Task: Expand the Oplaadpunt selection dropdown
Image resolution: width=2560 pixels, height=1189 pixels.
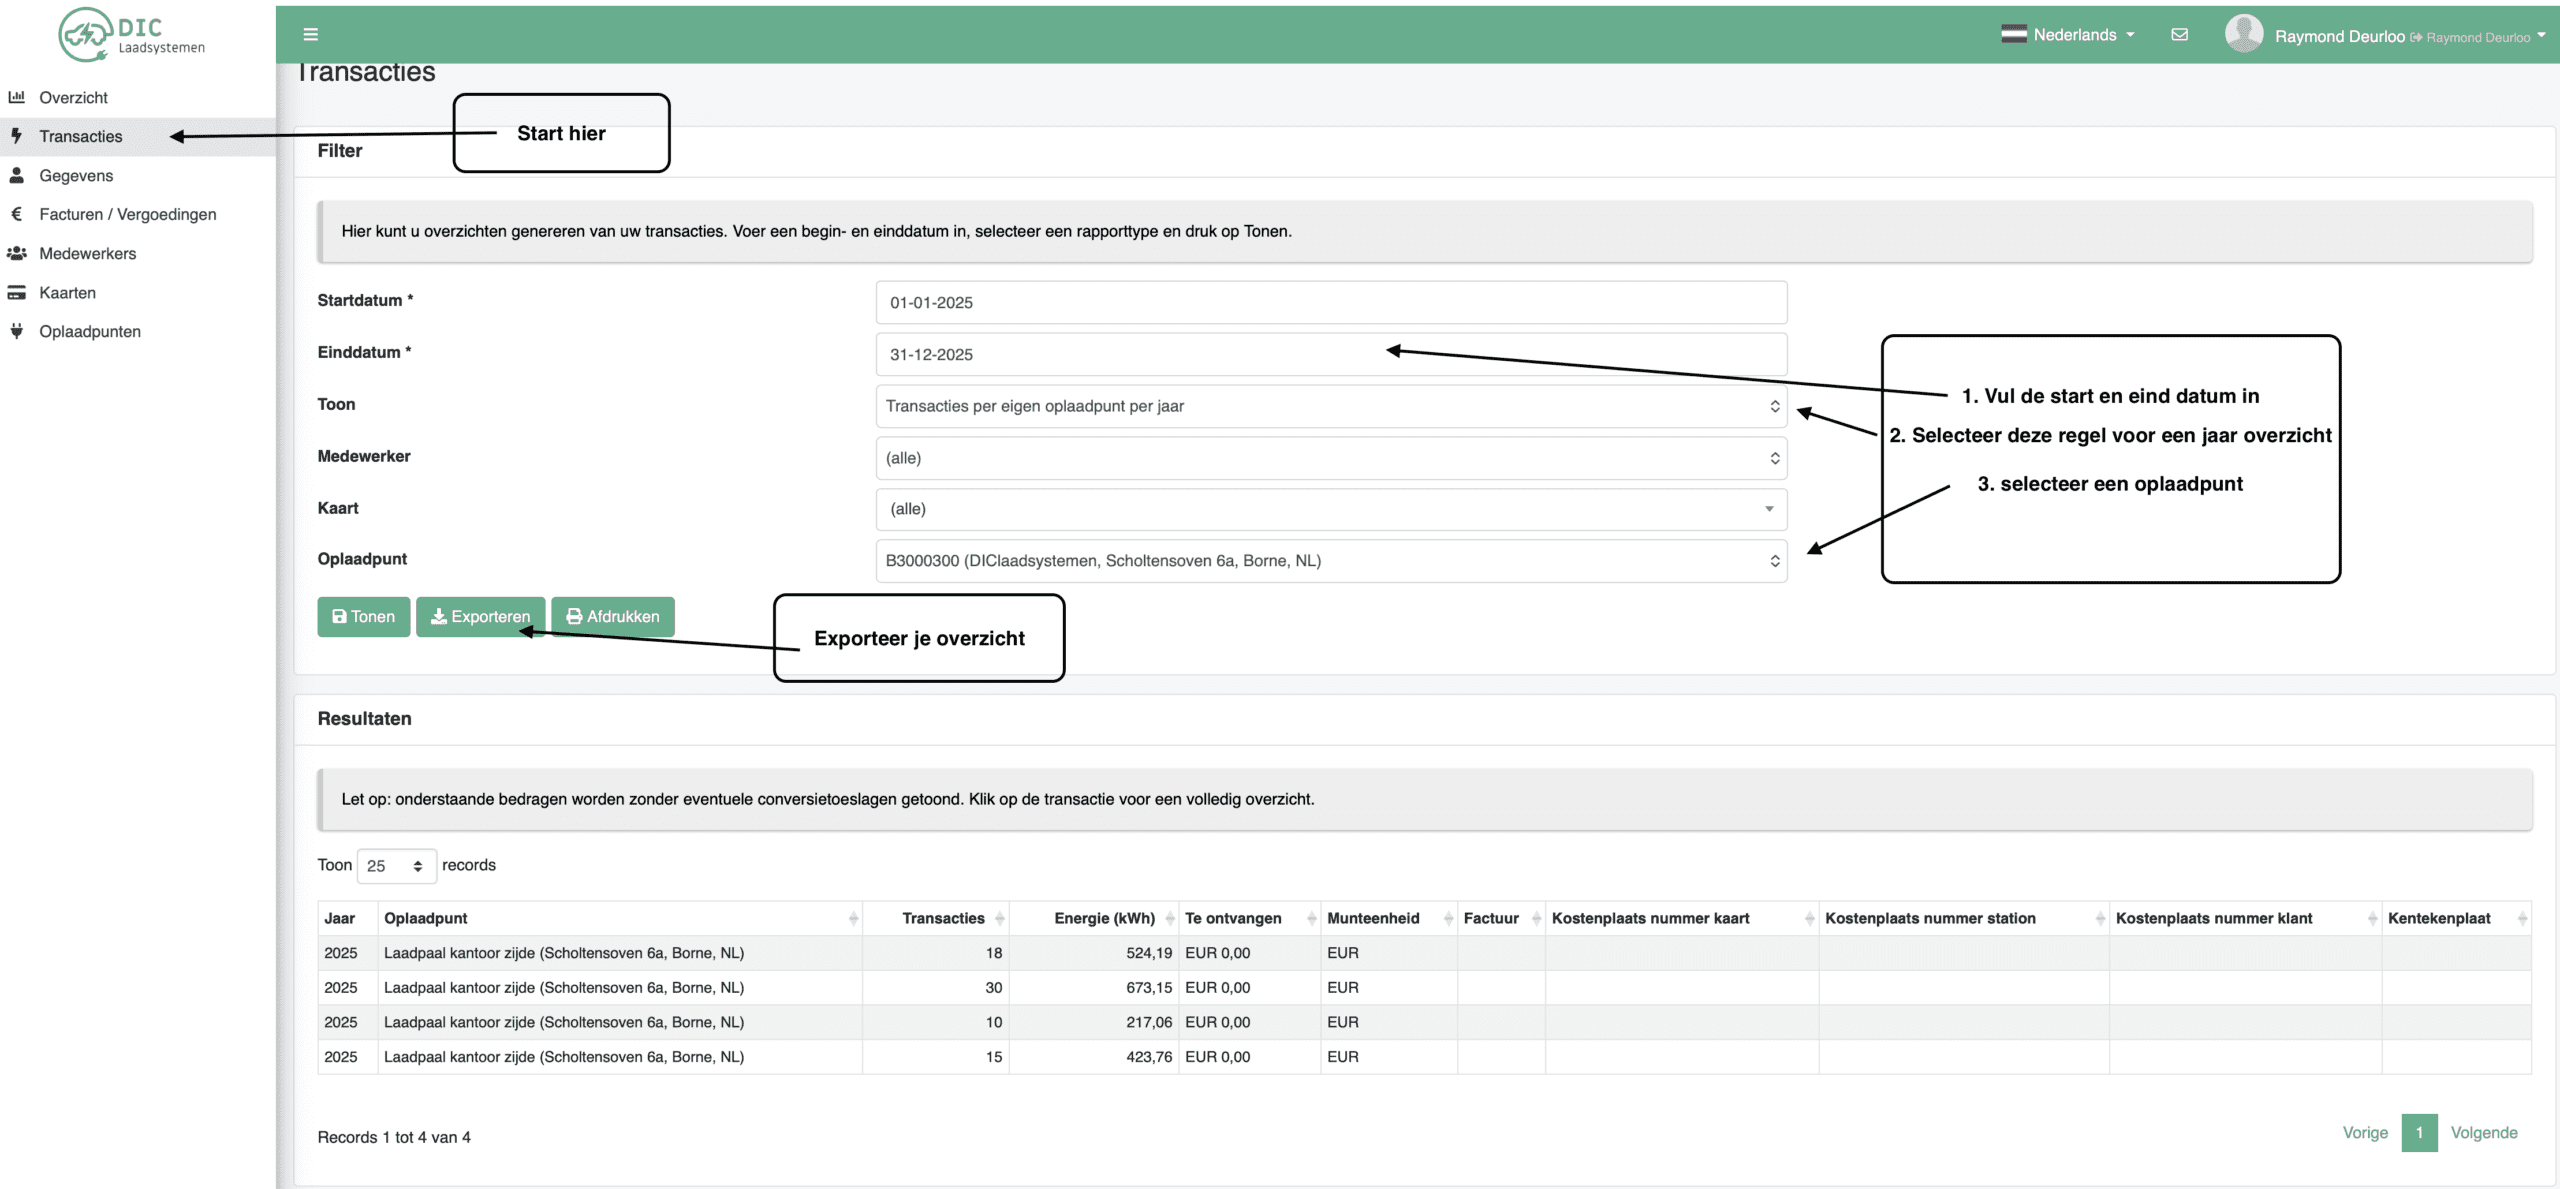Action: coord(1331,561)
